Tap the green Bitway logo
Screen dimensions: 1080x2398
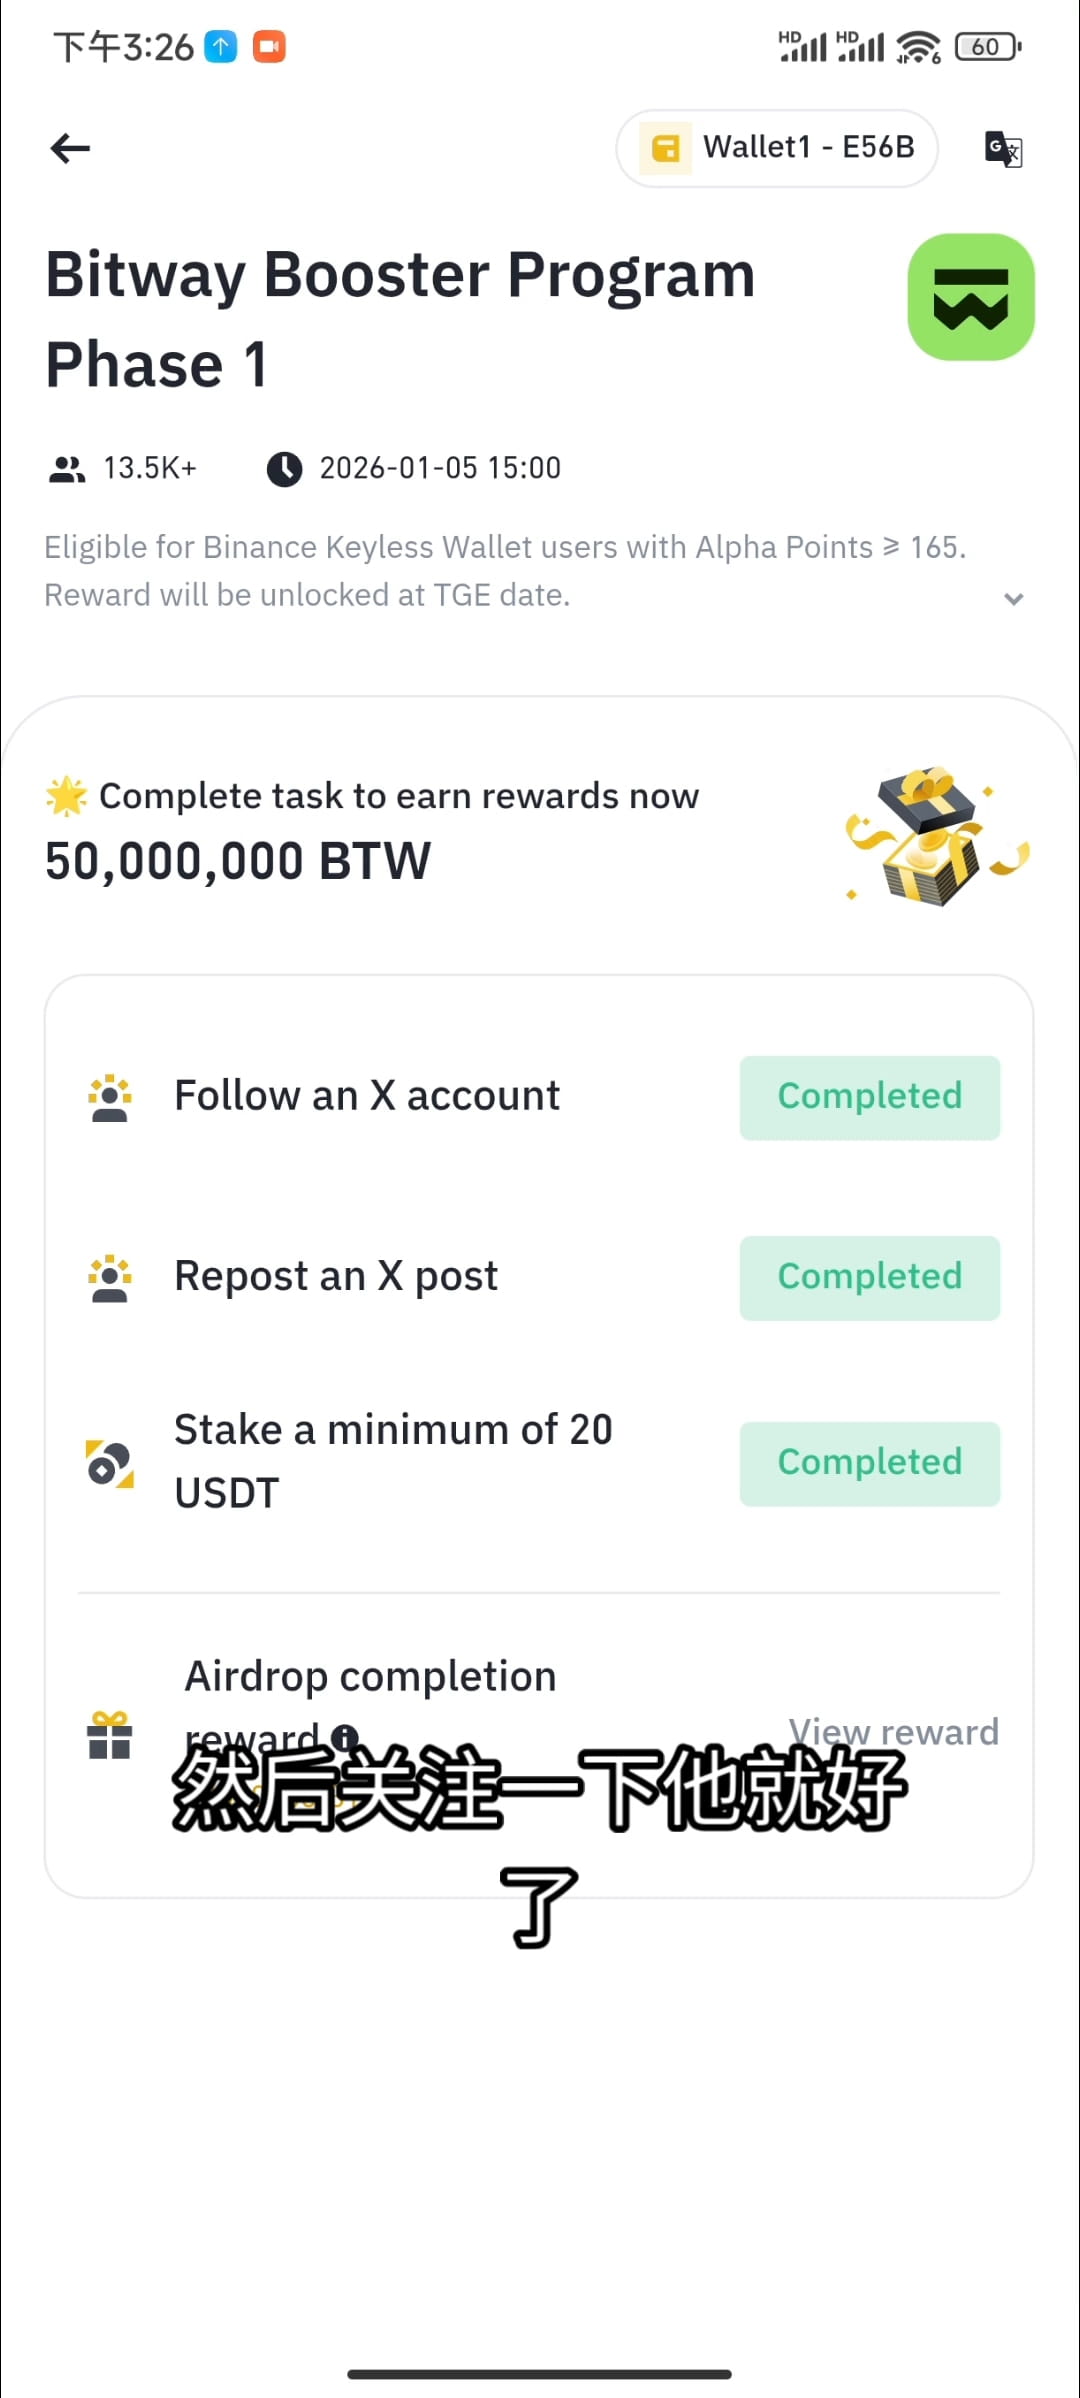[x=971, y=297]
